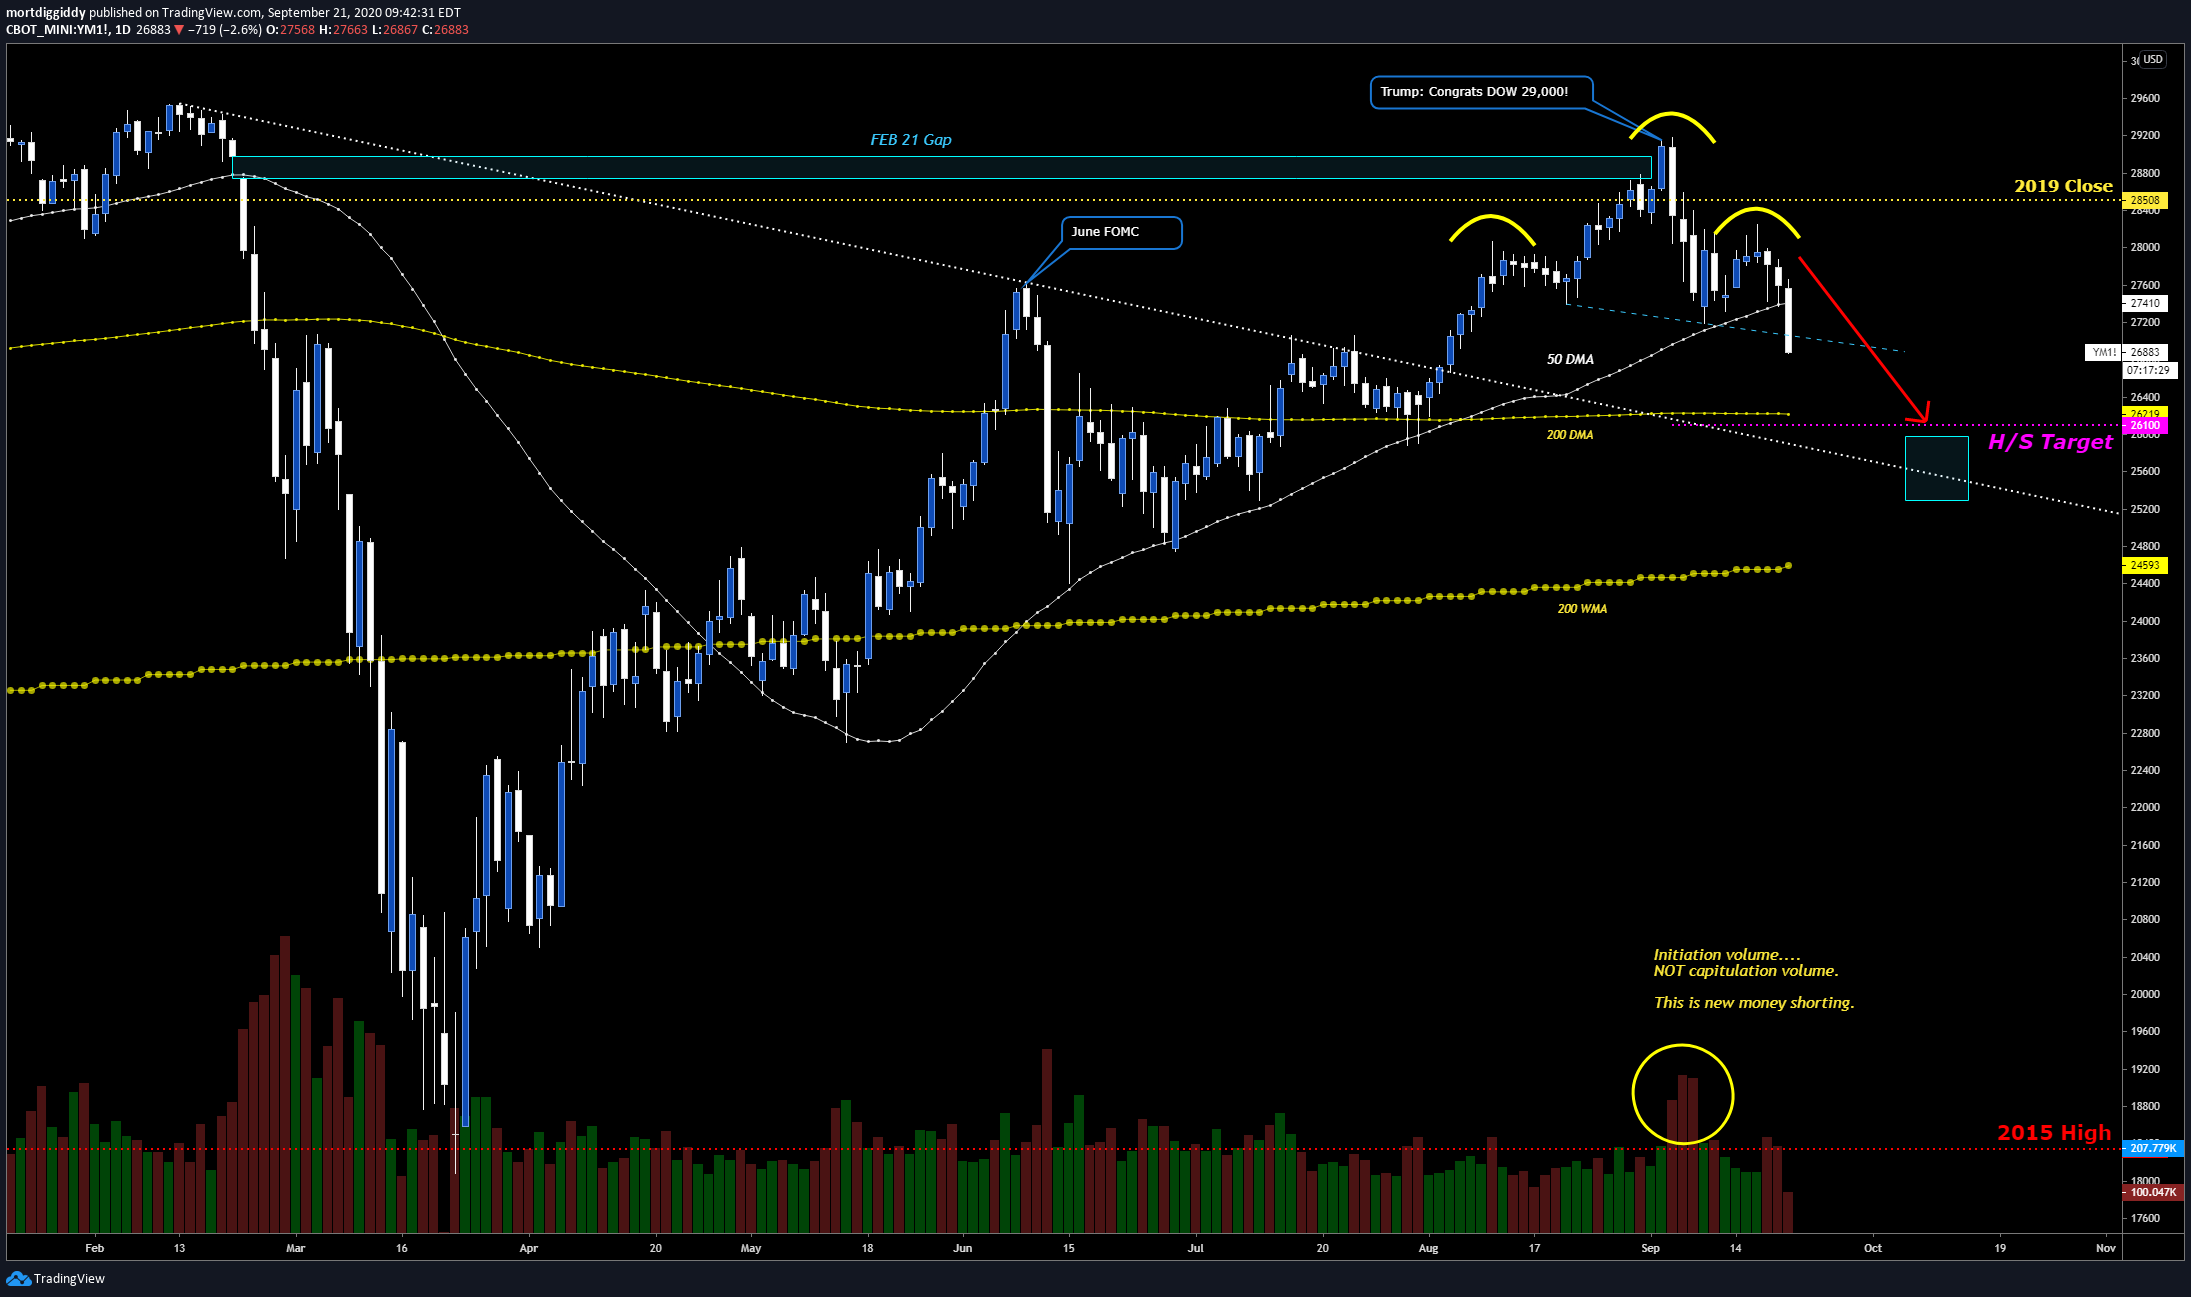This screenshot has height=1297, width=2191.
Task: Click the Feb date axis label
Action: point(94,1248)
